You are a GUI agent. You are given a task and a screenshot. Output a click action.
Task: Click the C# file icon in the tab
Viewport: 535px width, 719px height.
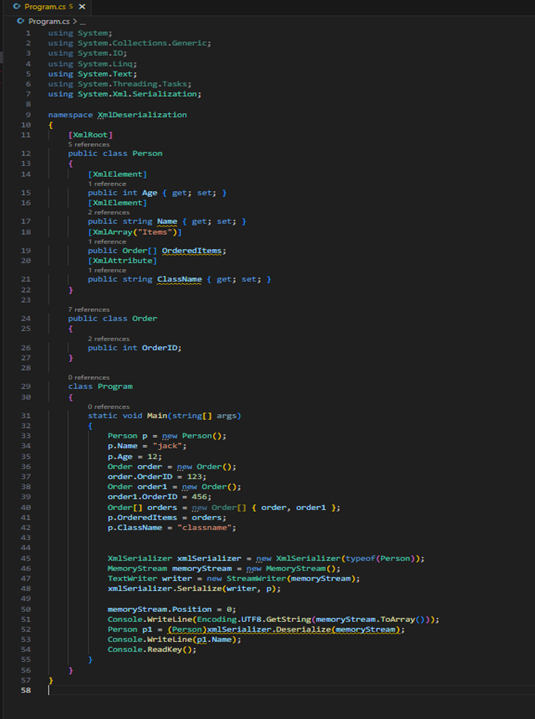coord(17,6)
